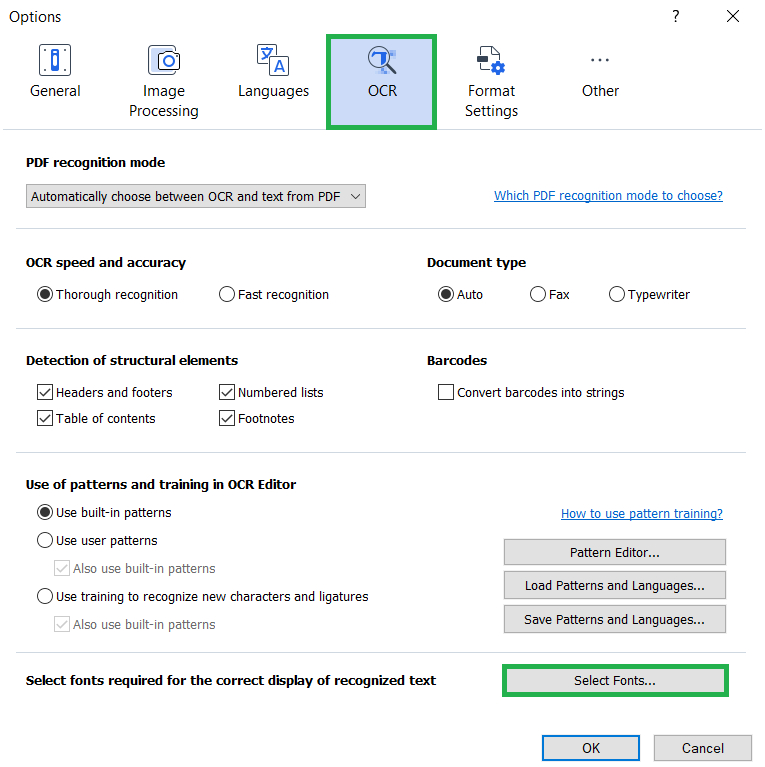Open the Pattern Editor button
Screen dimensions: 765x767
point(615,552)
